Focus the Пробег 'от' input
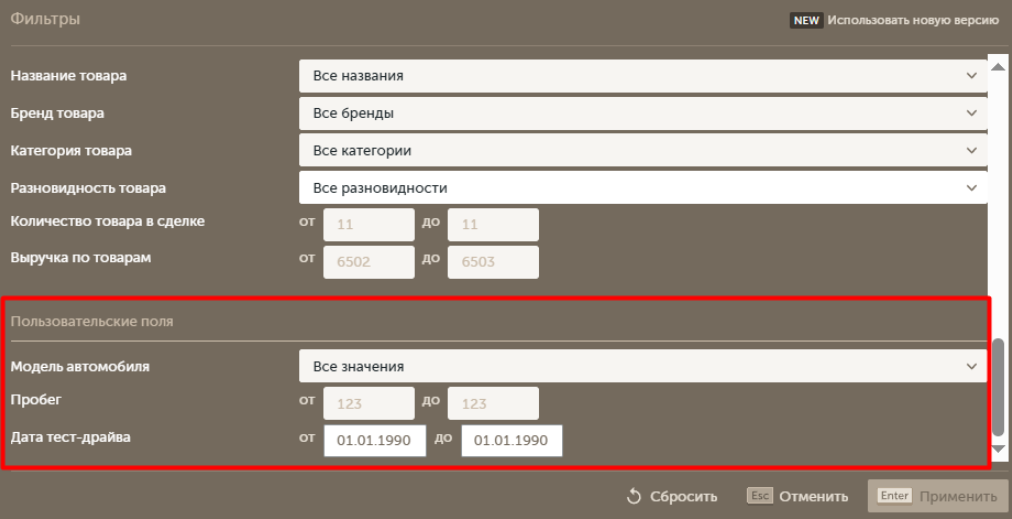The height and width of the screenshot is (519, 1012). [368, 404]
